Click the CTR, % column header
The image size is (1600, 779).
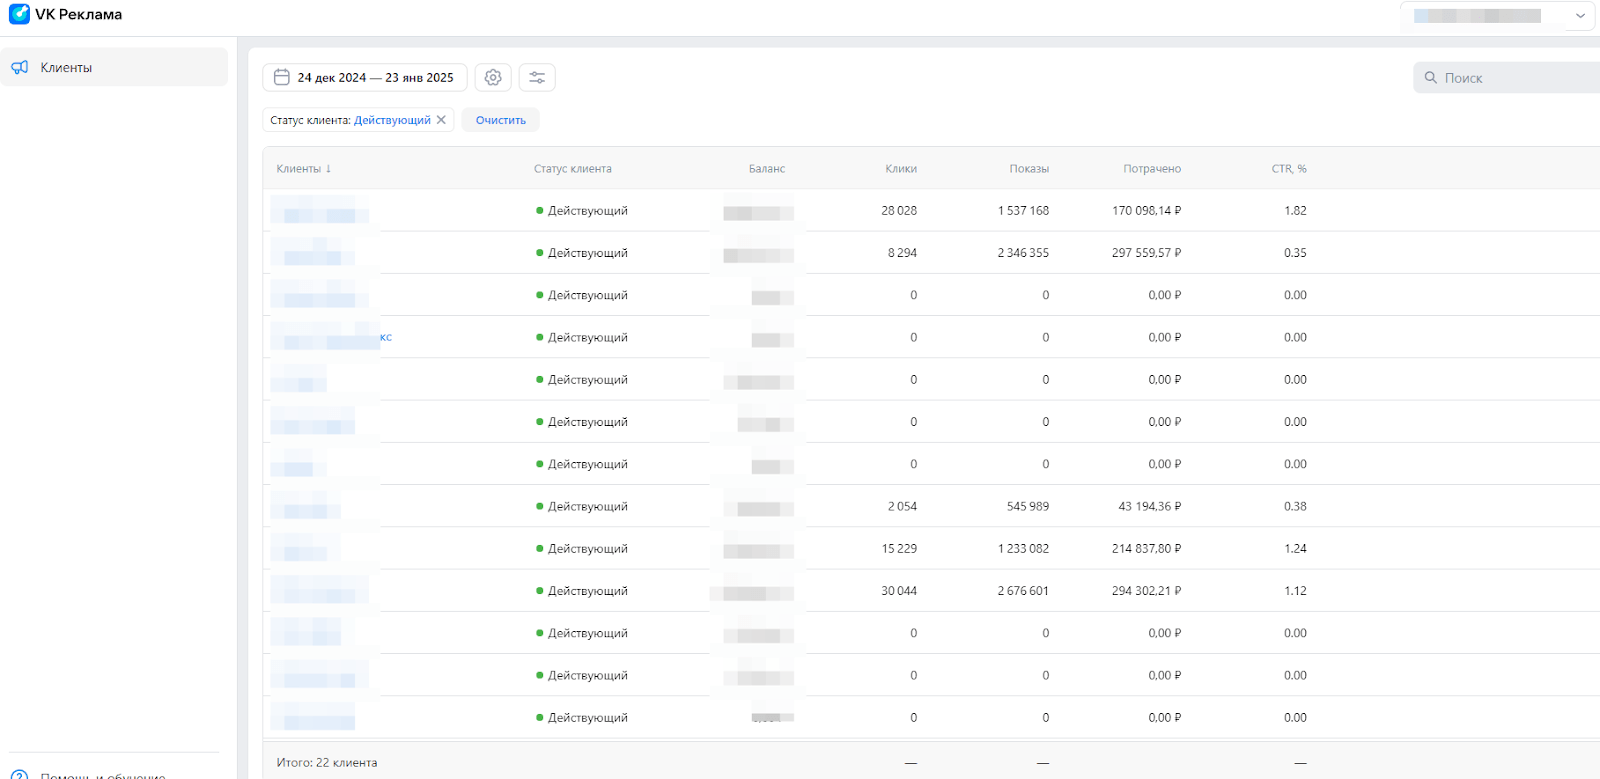(1288, 169)
